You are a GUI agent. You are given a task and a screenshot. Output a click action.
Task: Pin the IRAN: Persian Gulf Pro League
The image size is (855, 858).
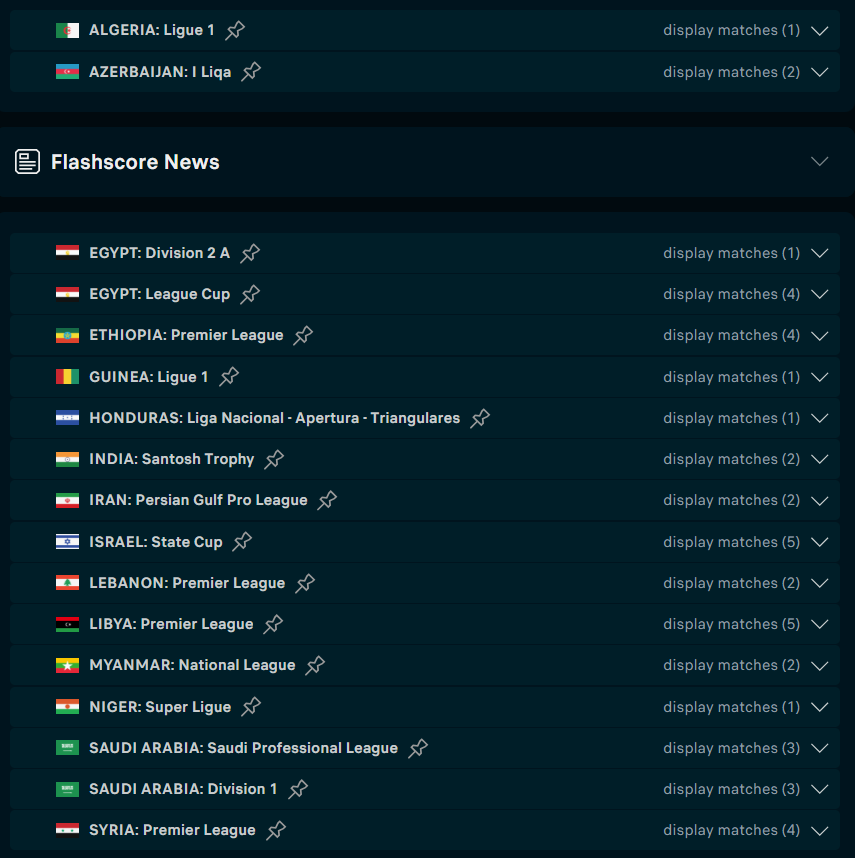[x=328, y=500]
